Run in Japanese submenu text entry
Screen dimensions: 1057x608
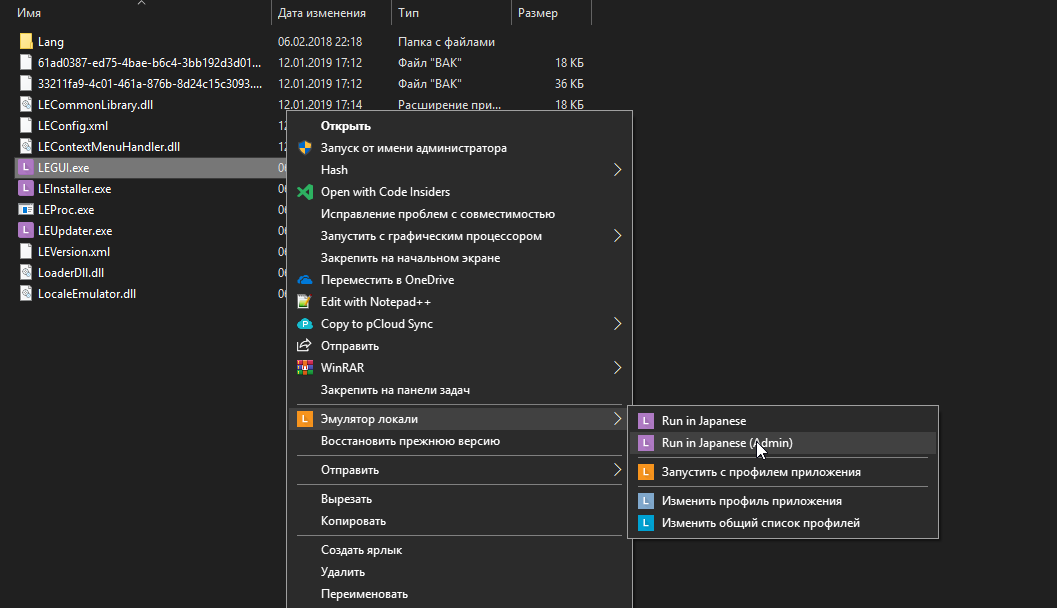(704, 421)
